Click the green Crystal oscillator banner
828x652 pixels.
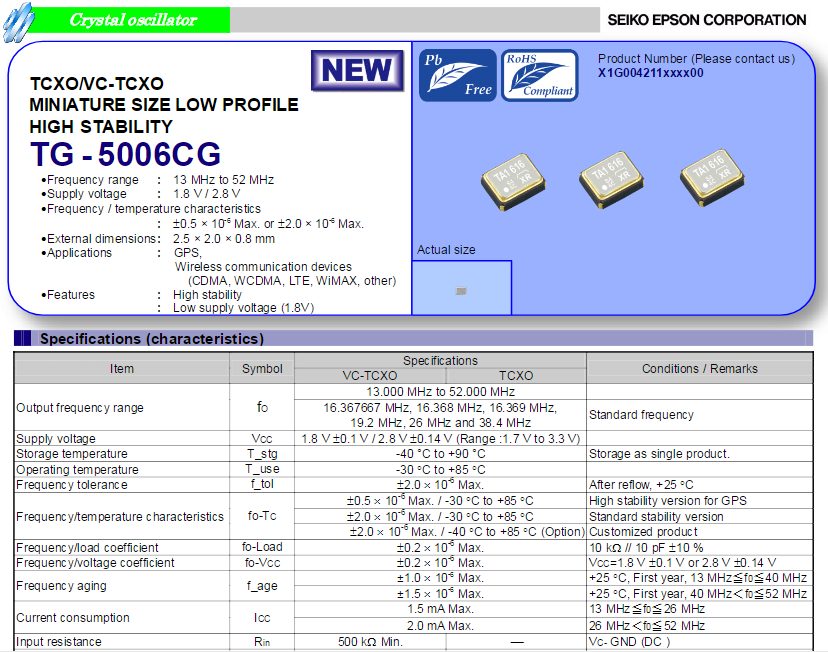[x=132, y=20]
